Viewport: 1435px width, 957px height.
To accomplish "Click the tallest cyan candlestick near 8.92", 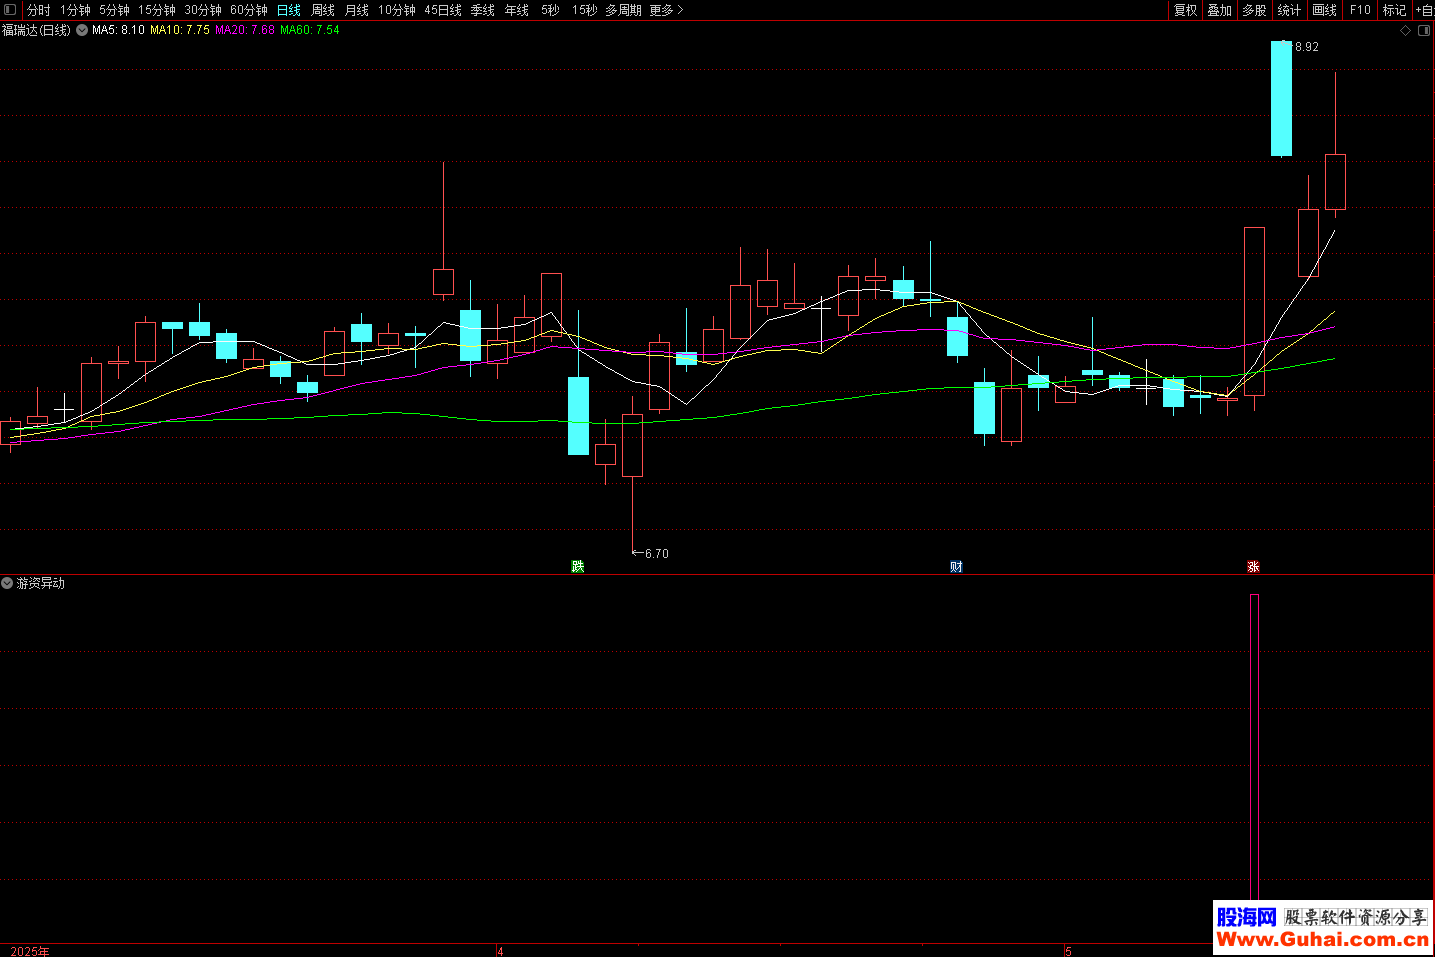I will (x=1281, y=98).
